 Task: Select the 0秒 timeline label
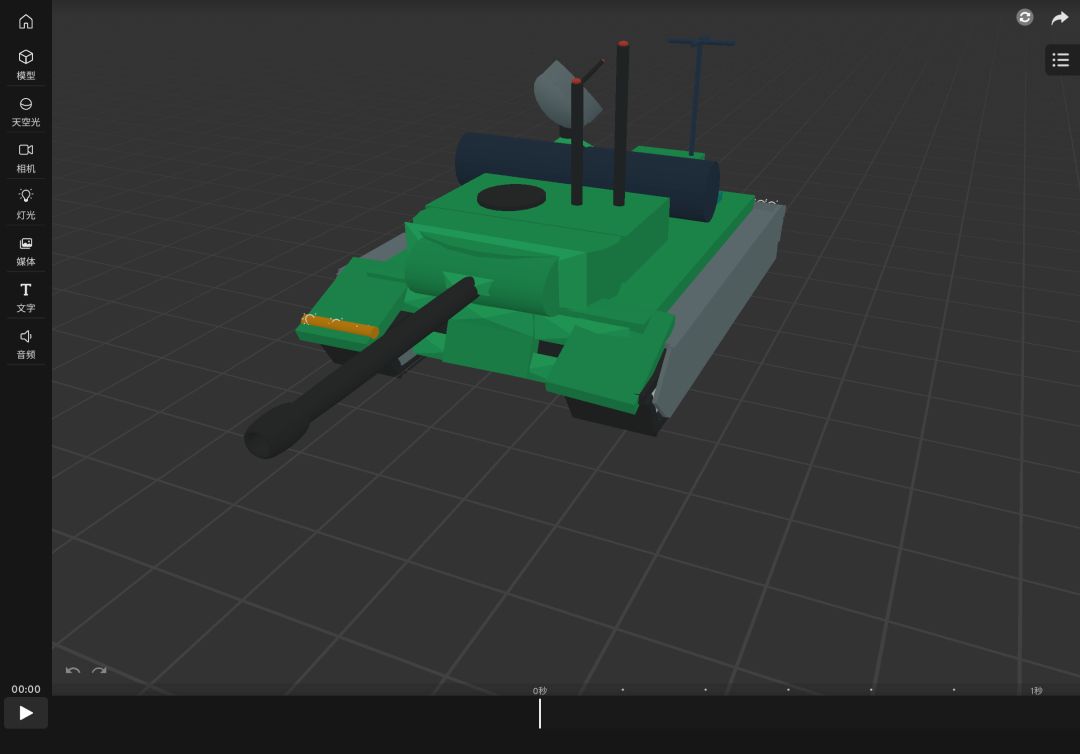coord(540,691)
